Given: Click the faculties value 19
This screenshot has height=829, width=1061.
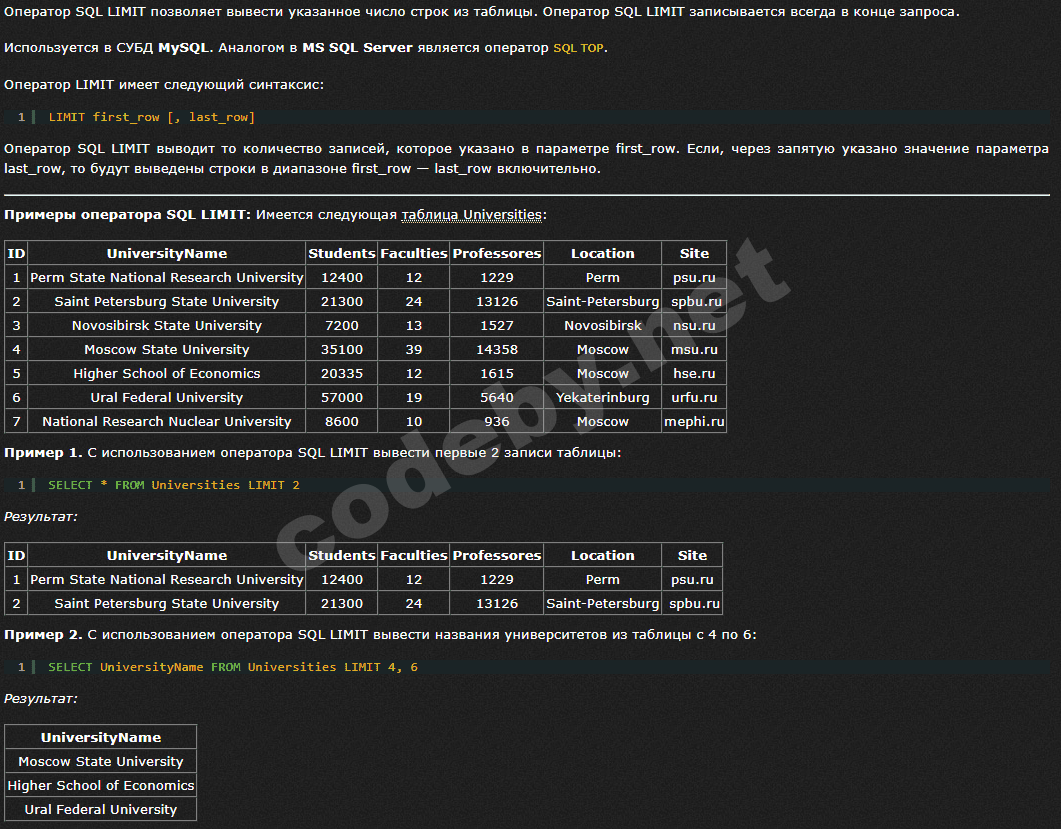Looking at the screenshot, I should click(413, 398).
